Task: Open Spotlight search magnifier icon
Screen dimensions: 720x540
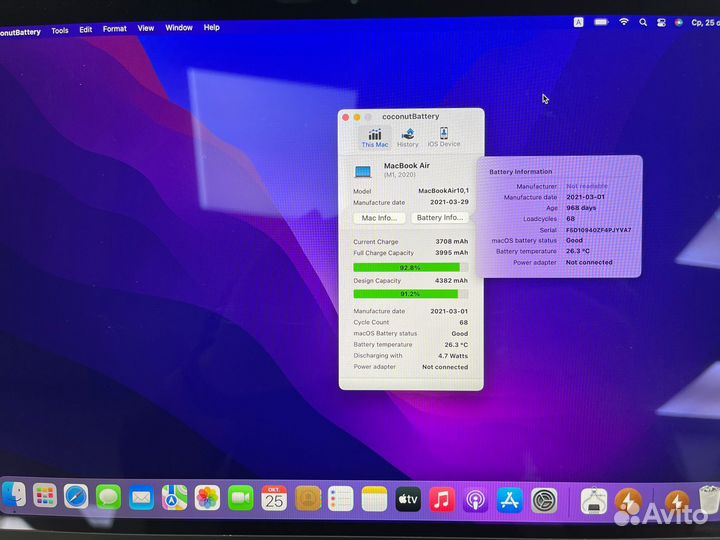Action: [643, 22]
